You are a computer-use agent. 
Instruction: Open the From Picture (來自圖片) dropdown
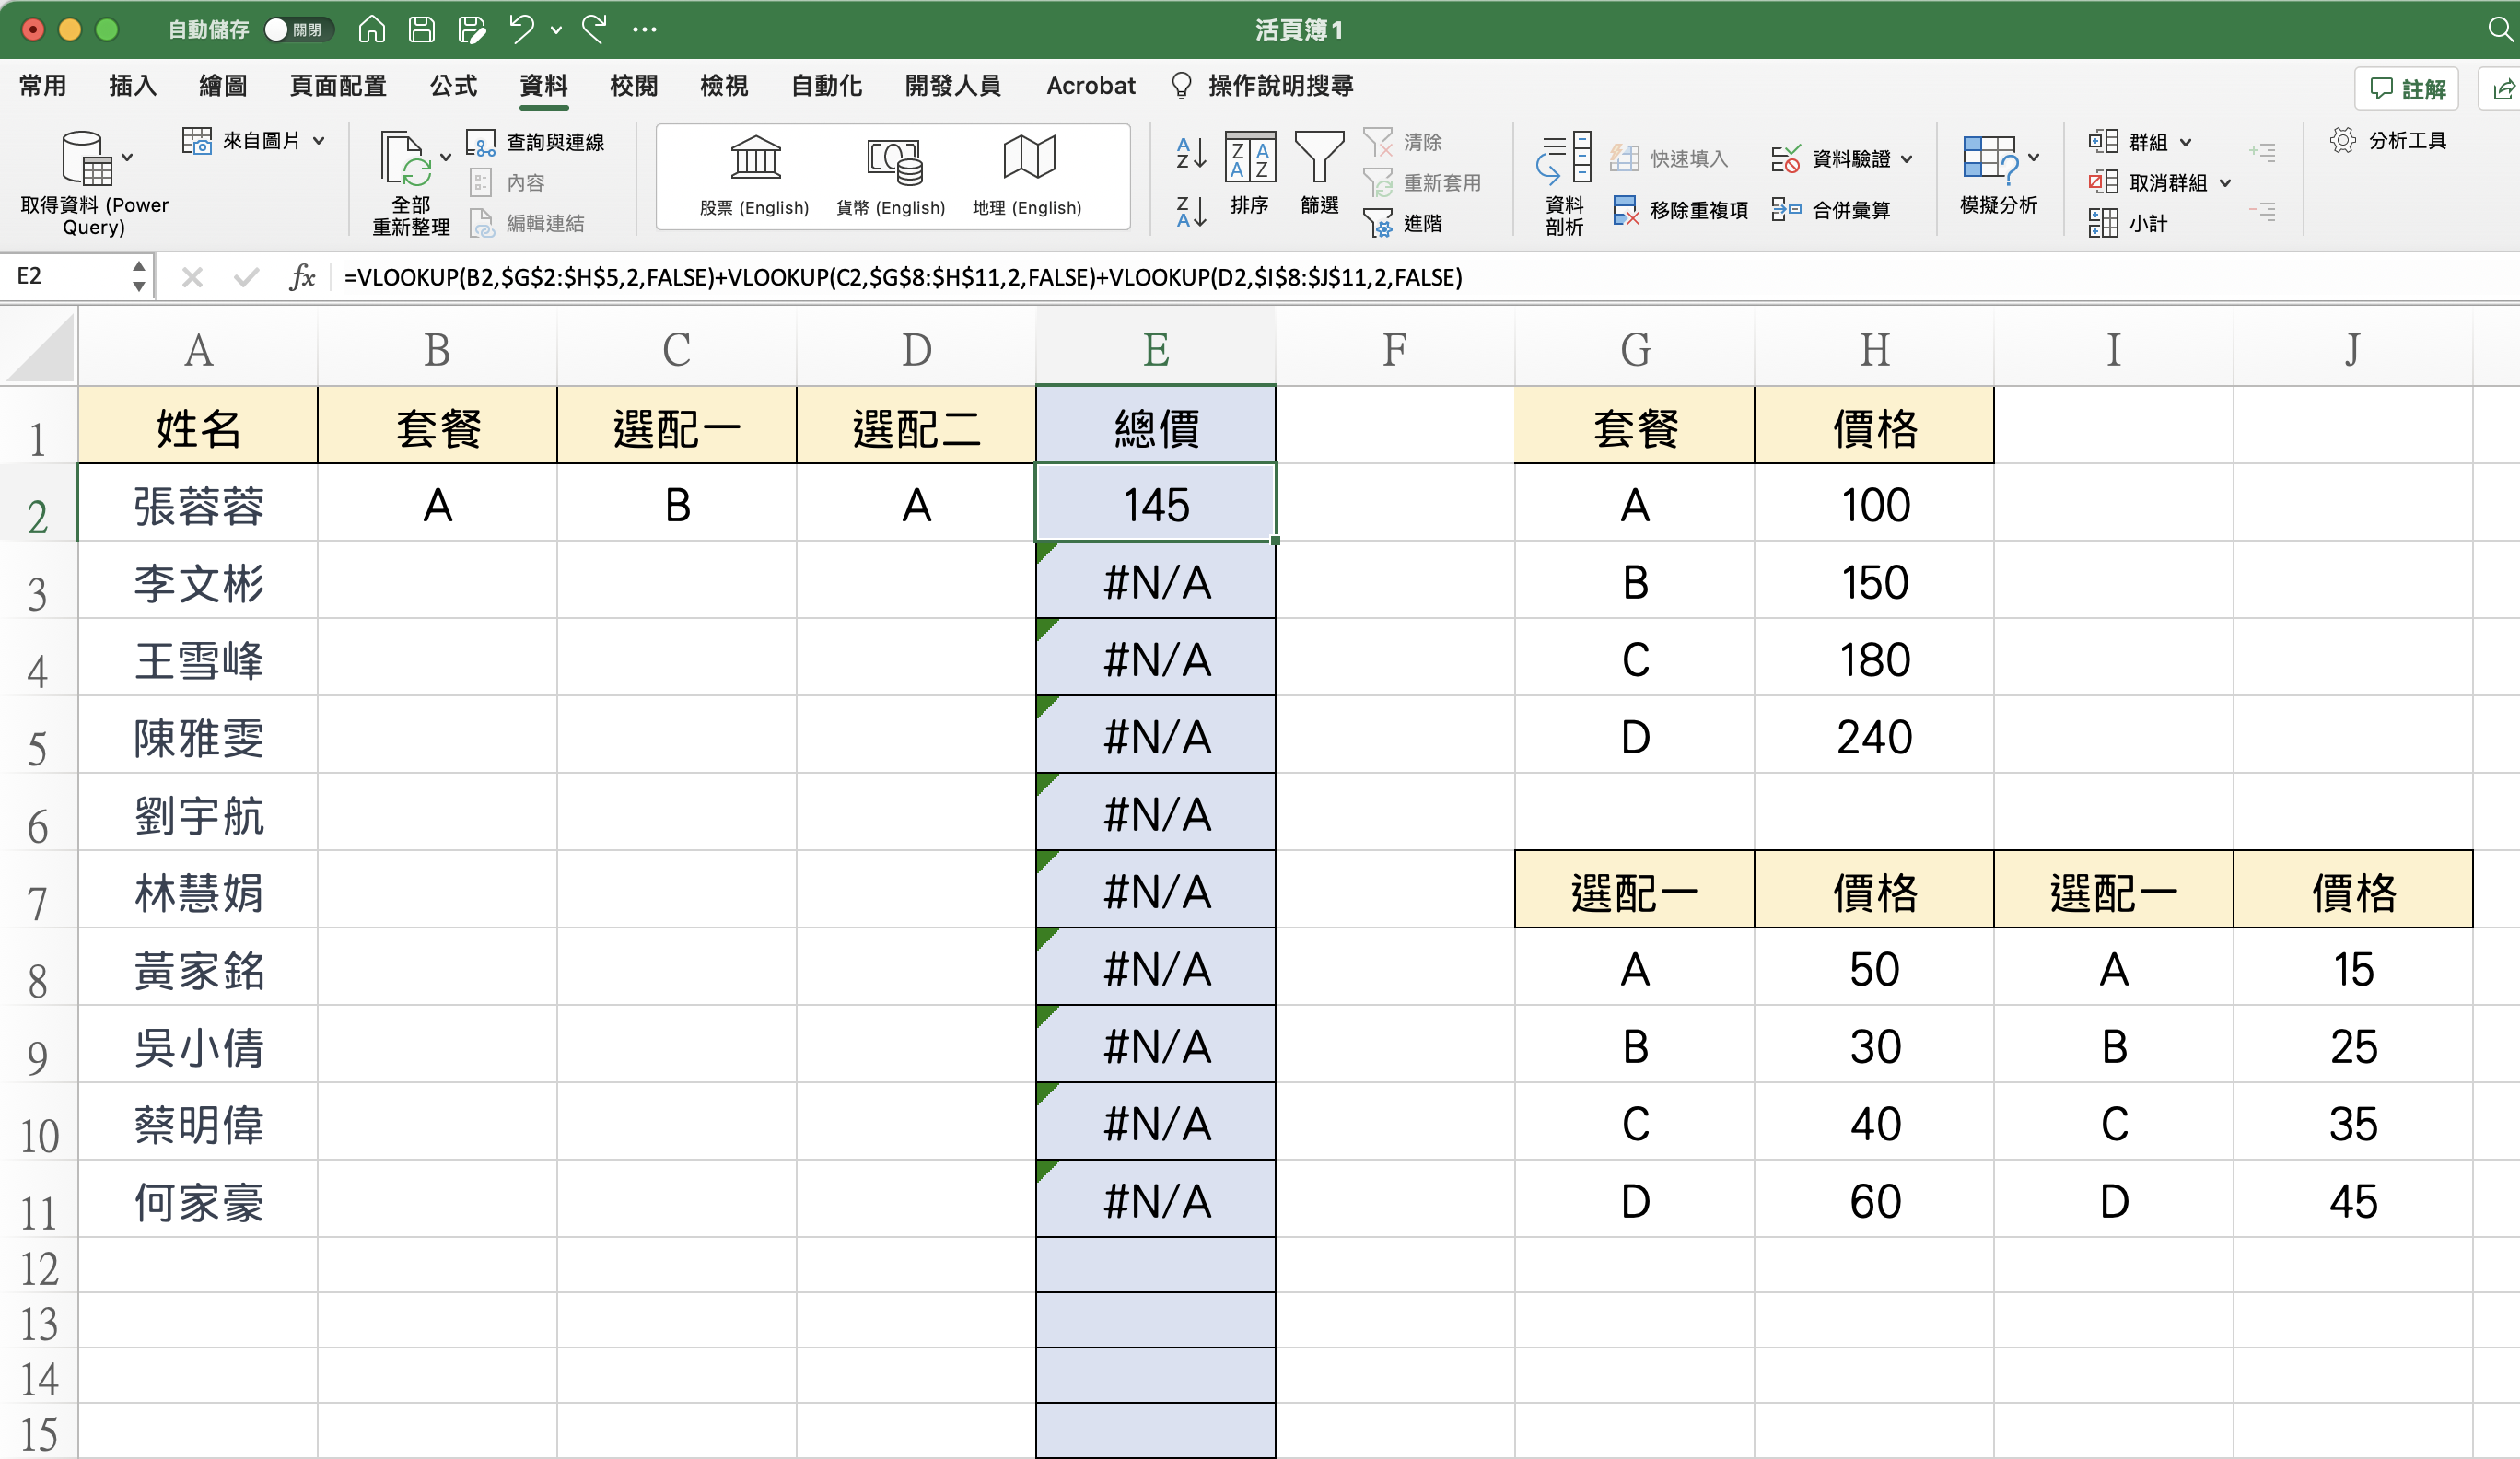pyautogui.click(x=319, y=141)
